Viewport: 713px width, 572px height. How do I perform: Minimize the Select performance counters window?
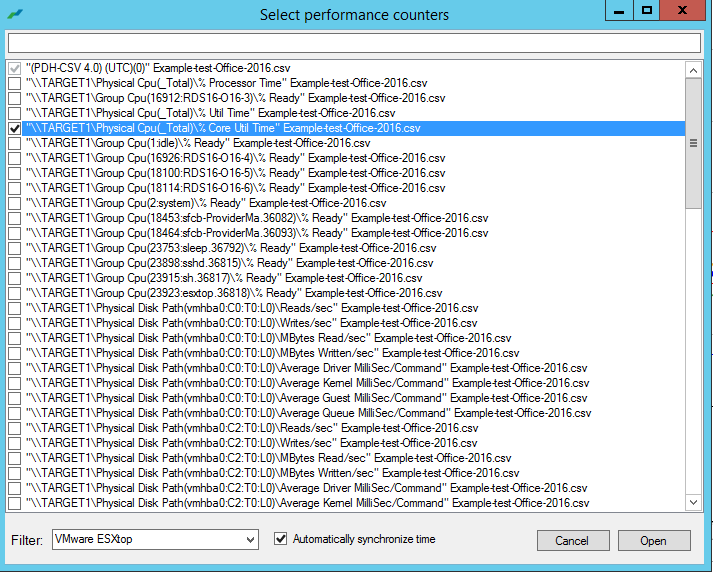619,10
